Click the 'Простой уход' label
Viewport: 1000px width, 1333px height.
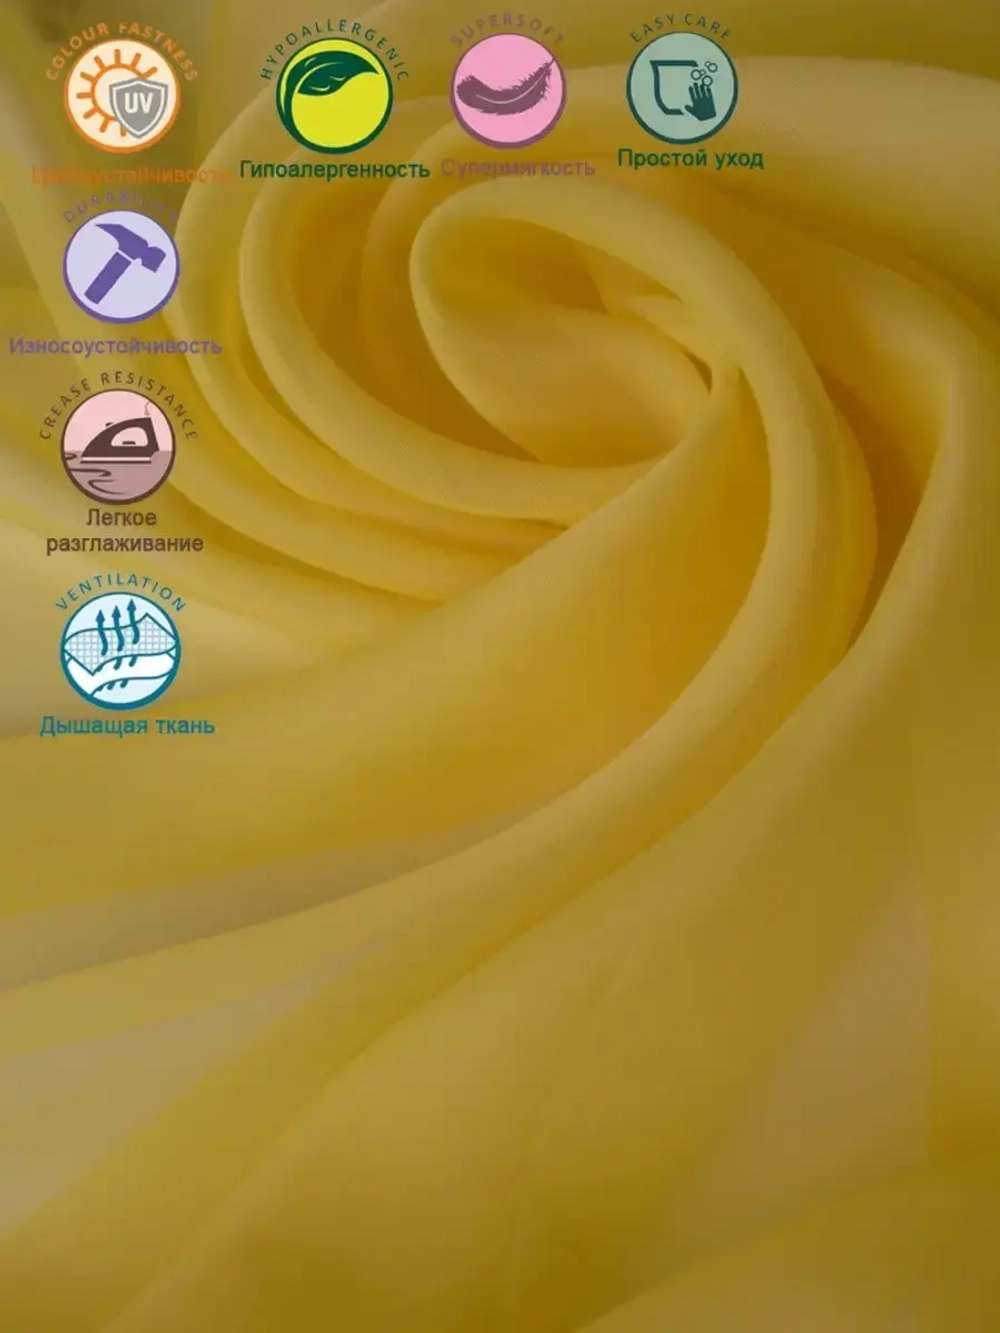(x=690, y=158)
